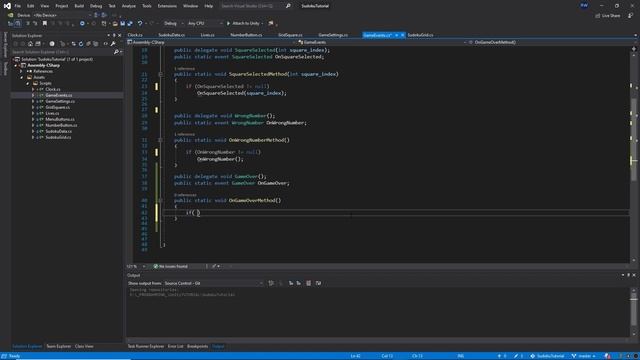Open the File menu
This screenshot has width=640, height=360.
click(x=18, y=6)
